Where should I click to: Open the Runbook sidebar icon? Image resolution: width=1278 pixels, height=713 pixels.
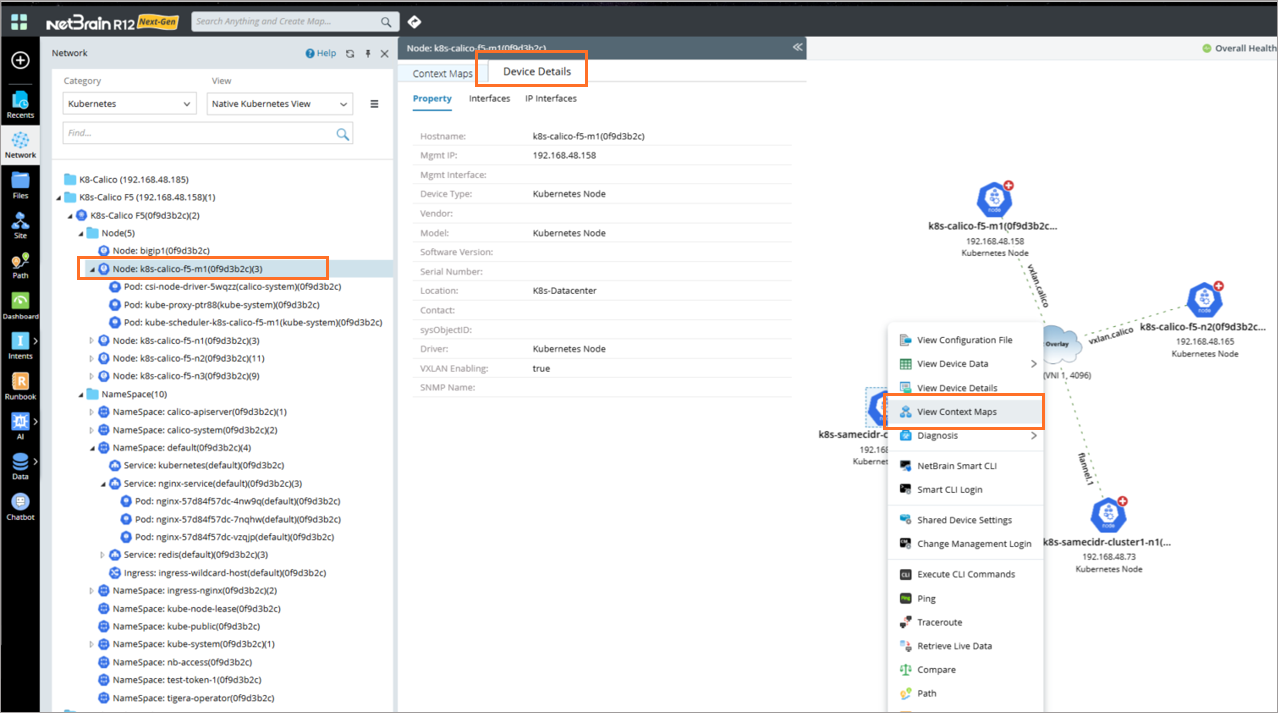point(20,385)
